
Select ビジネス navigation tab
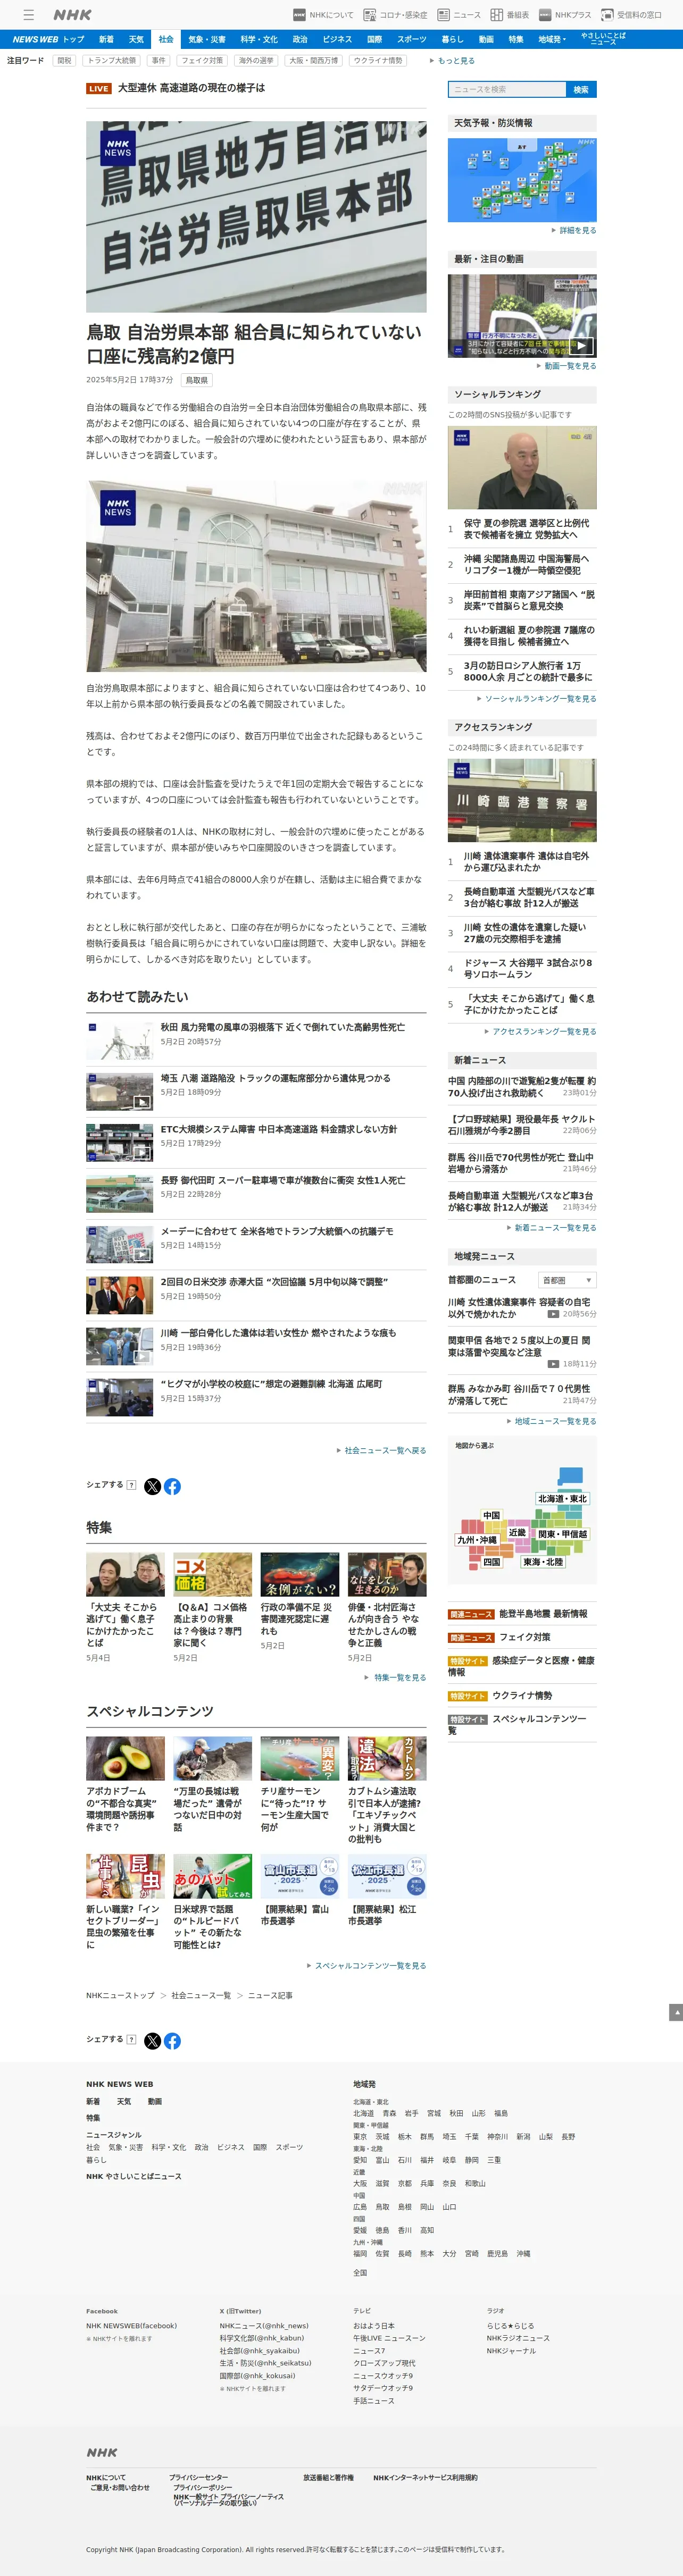pos(337,39)
